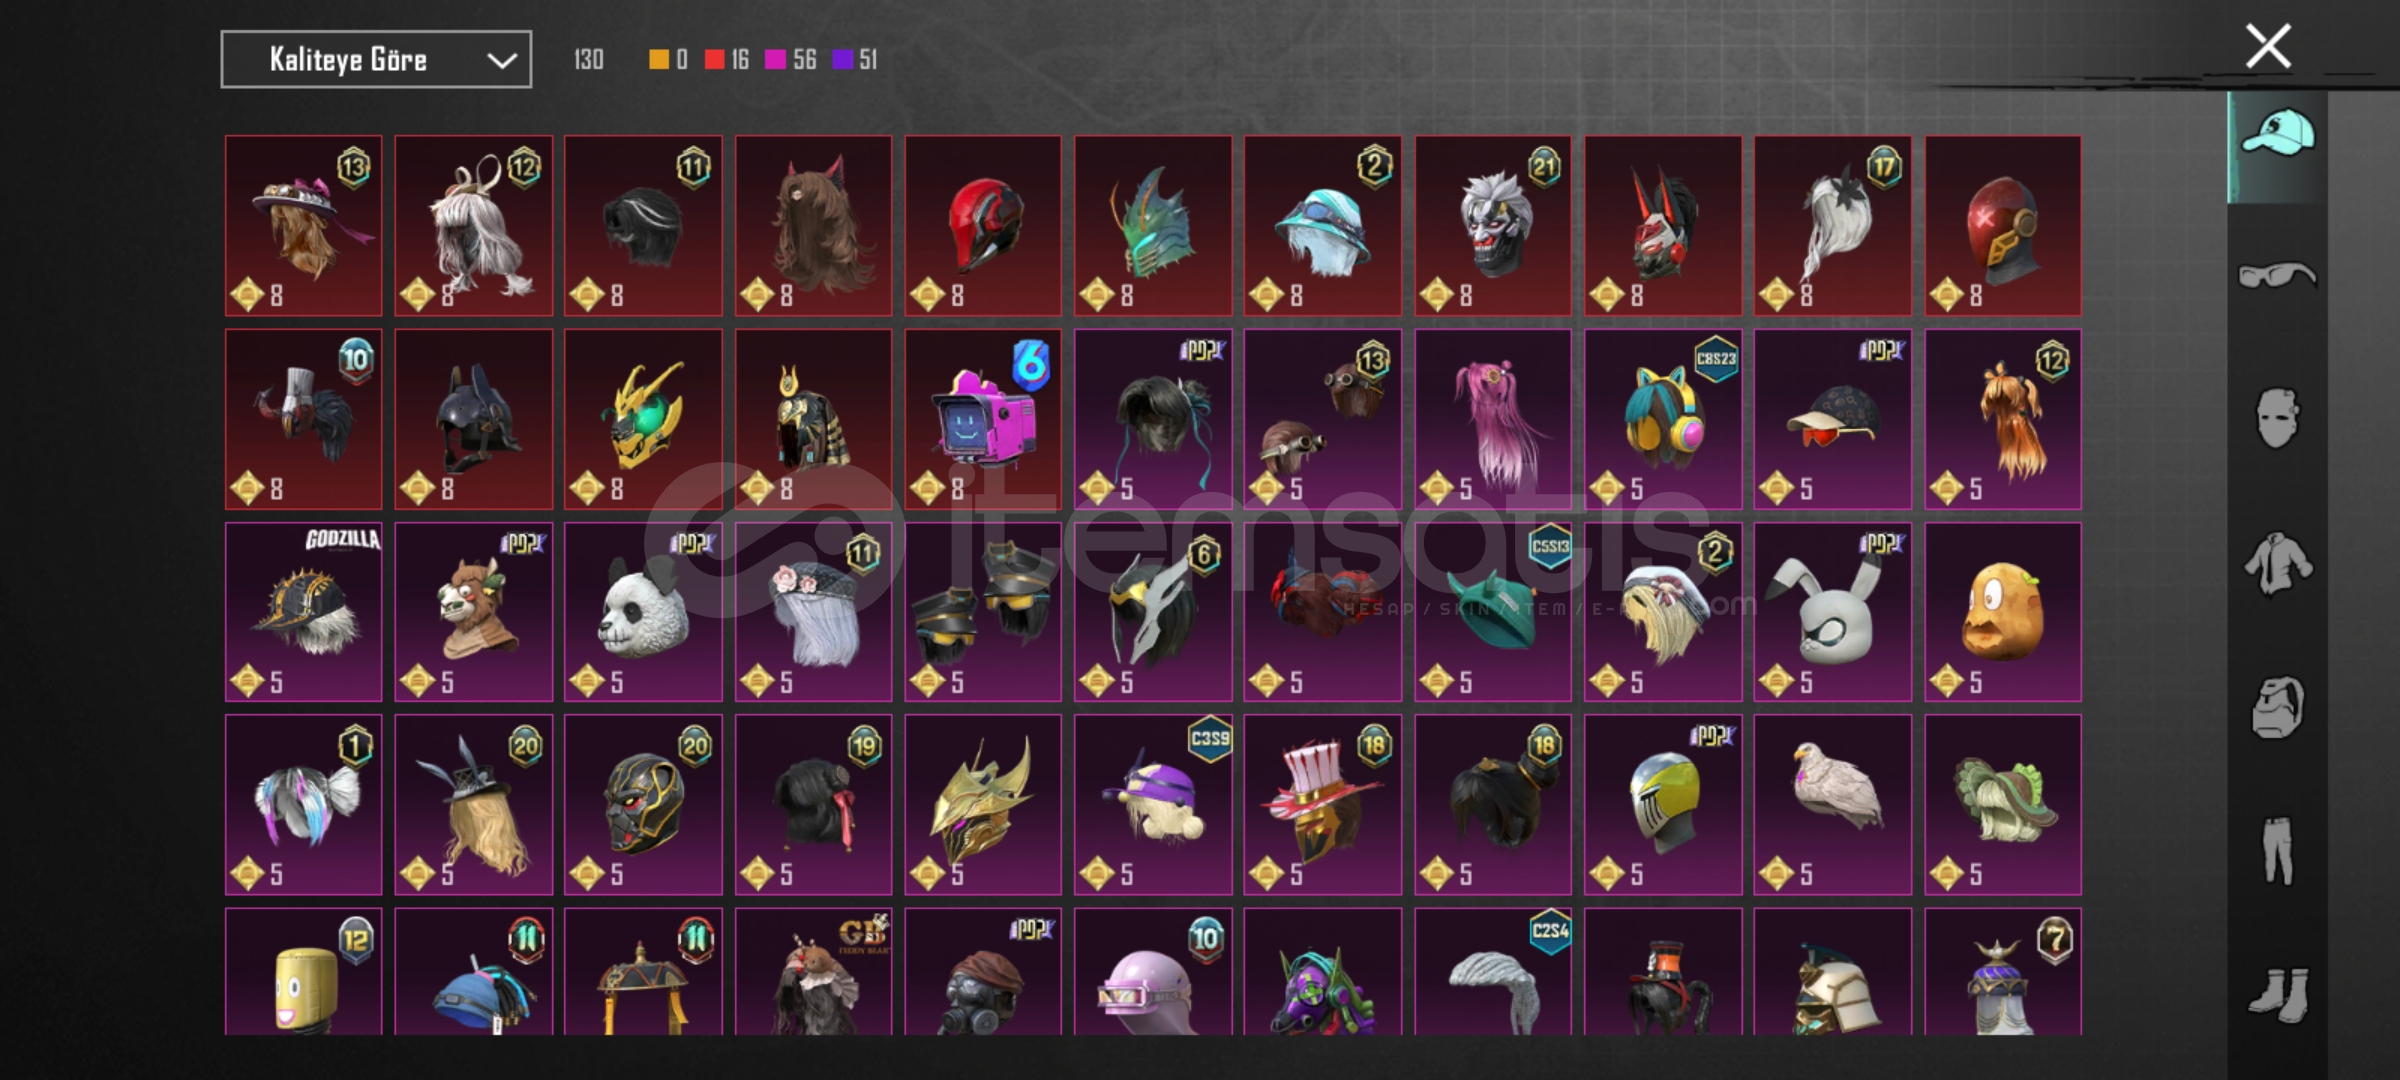Select the pants category icon
This screenshot has width=2400, height=1080.
(x=2277, y=850)
